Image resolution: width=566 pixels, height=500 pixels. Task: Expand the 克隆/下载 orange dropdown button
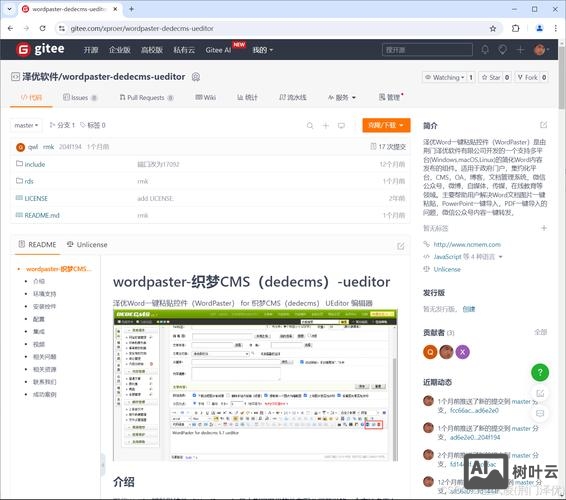386,125
